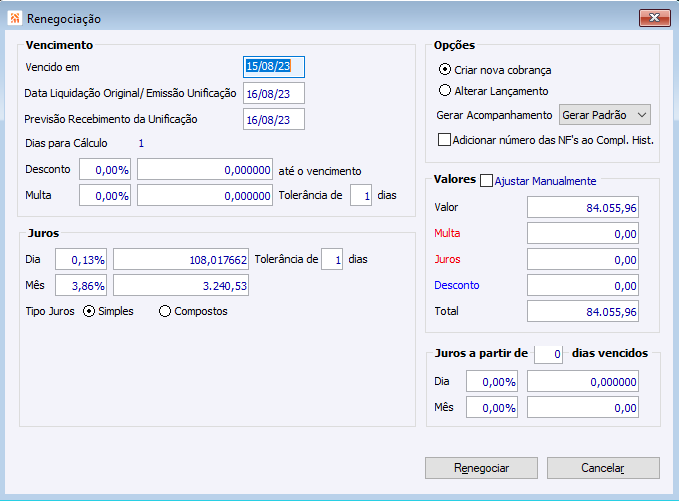Close the Renegociação dialog window
Image resolution: width=679 pixels, height=501 pixels.
pos(653,18)
